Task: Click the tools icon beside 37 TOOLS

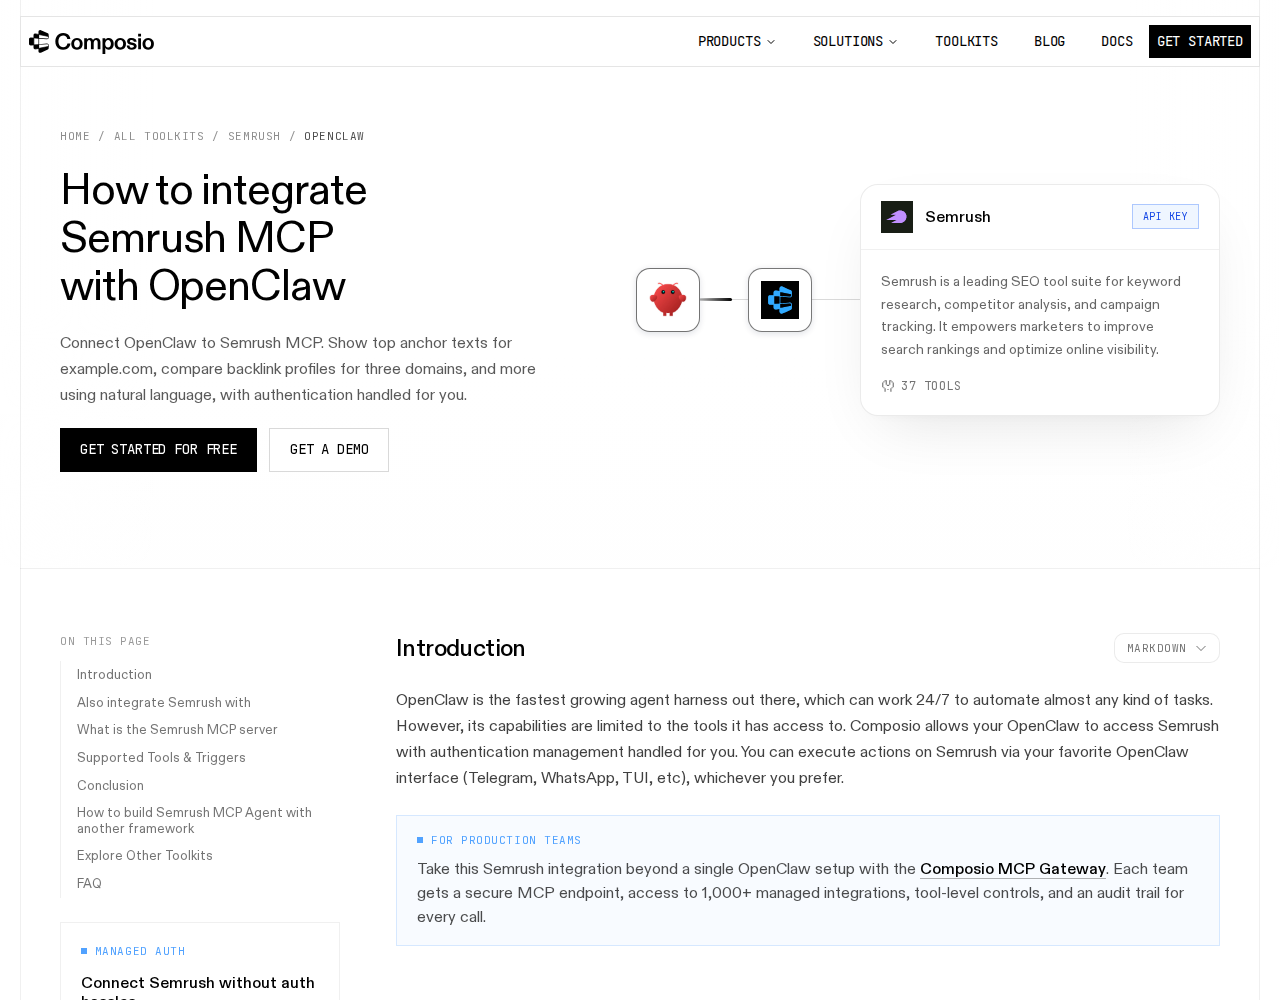Action: pos(888,386)
